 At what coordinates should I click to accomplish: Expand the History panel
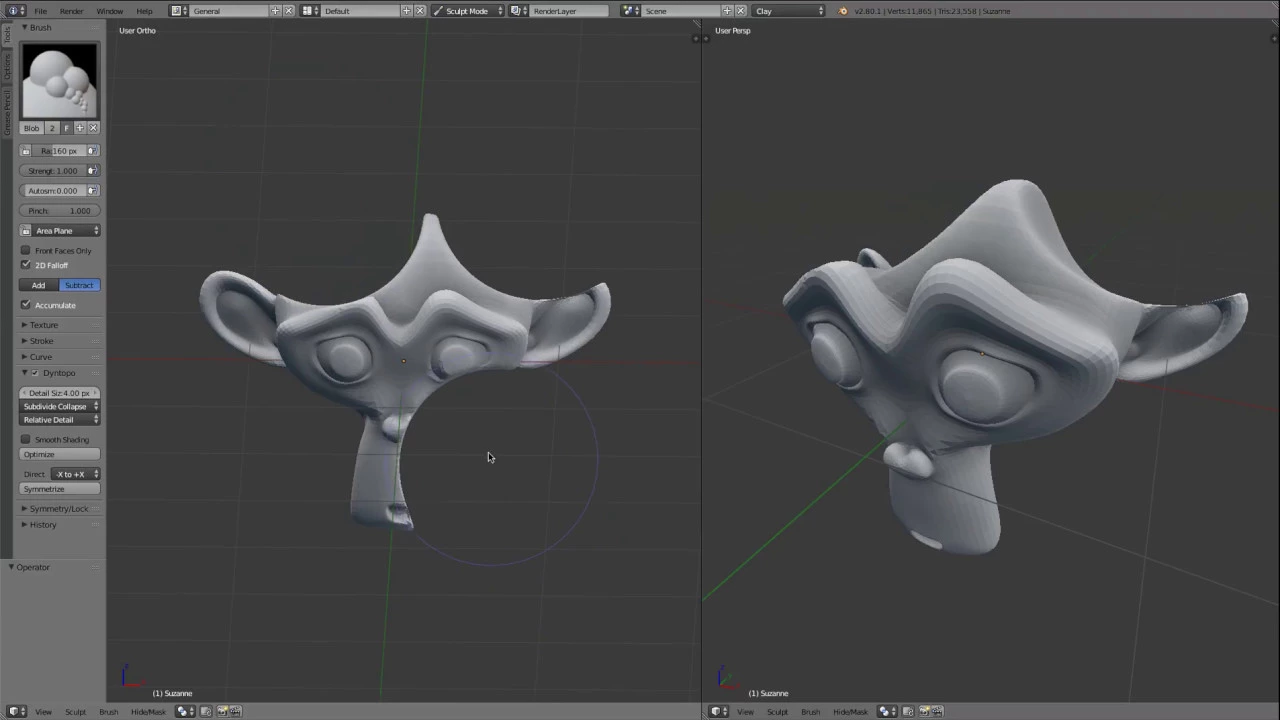42,525
